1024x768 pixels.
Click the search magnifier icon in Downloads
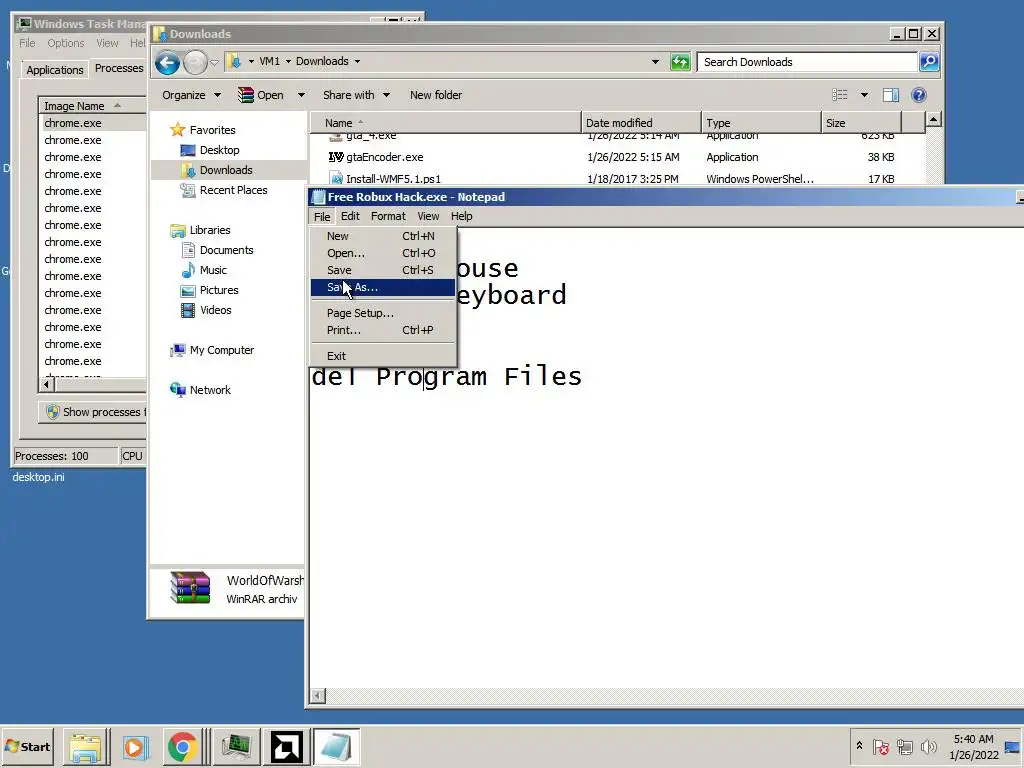[x=929, y=62]
